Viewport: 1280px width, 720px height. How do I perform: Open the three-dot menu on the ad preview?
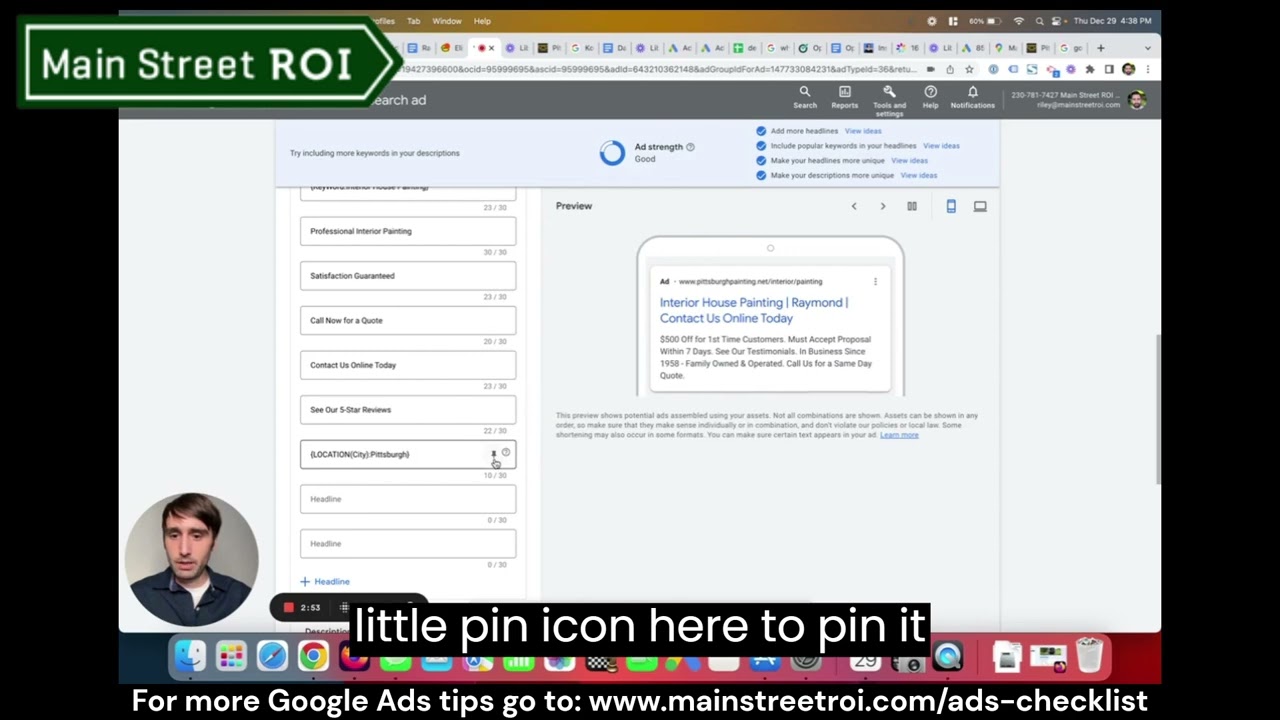(x=875, y=281)
